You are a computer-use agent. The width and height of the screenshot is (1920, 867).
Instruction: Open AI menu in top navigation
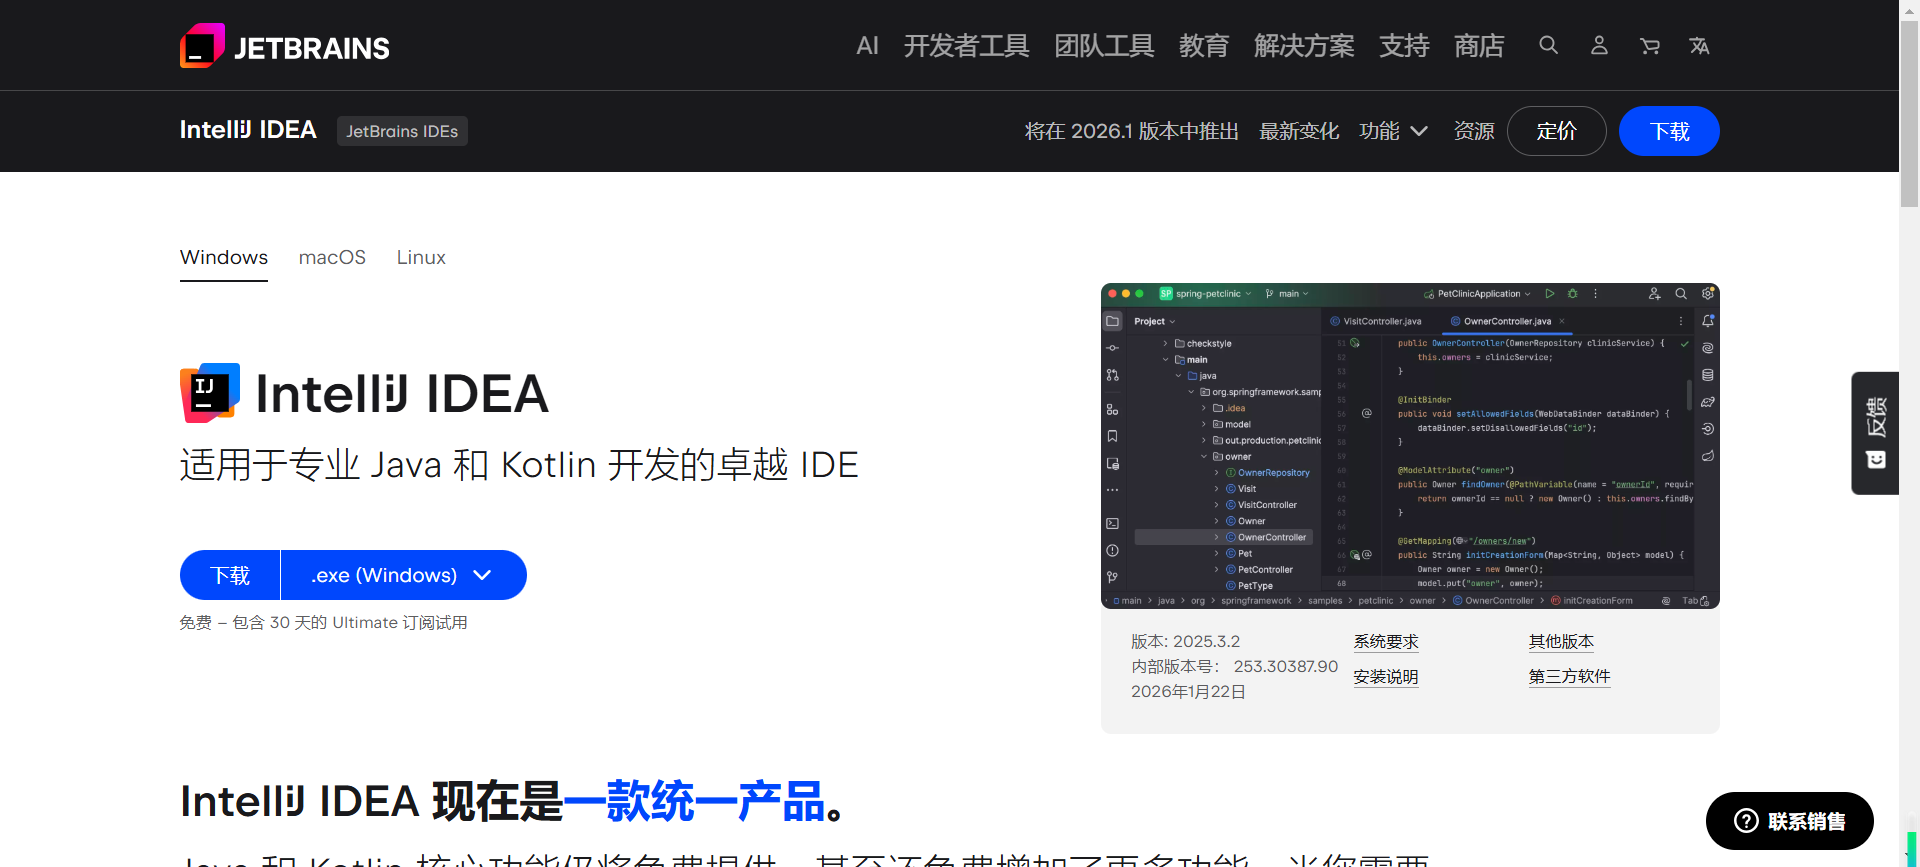click(x=867, y=46)
